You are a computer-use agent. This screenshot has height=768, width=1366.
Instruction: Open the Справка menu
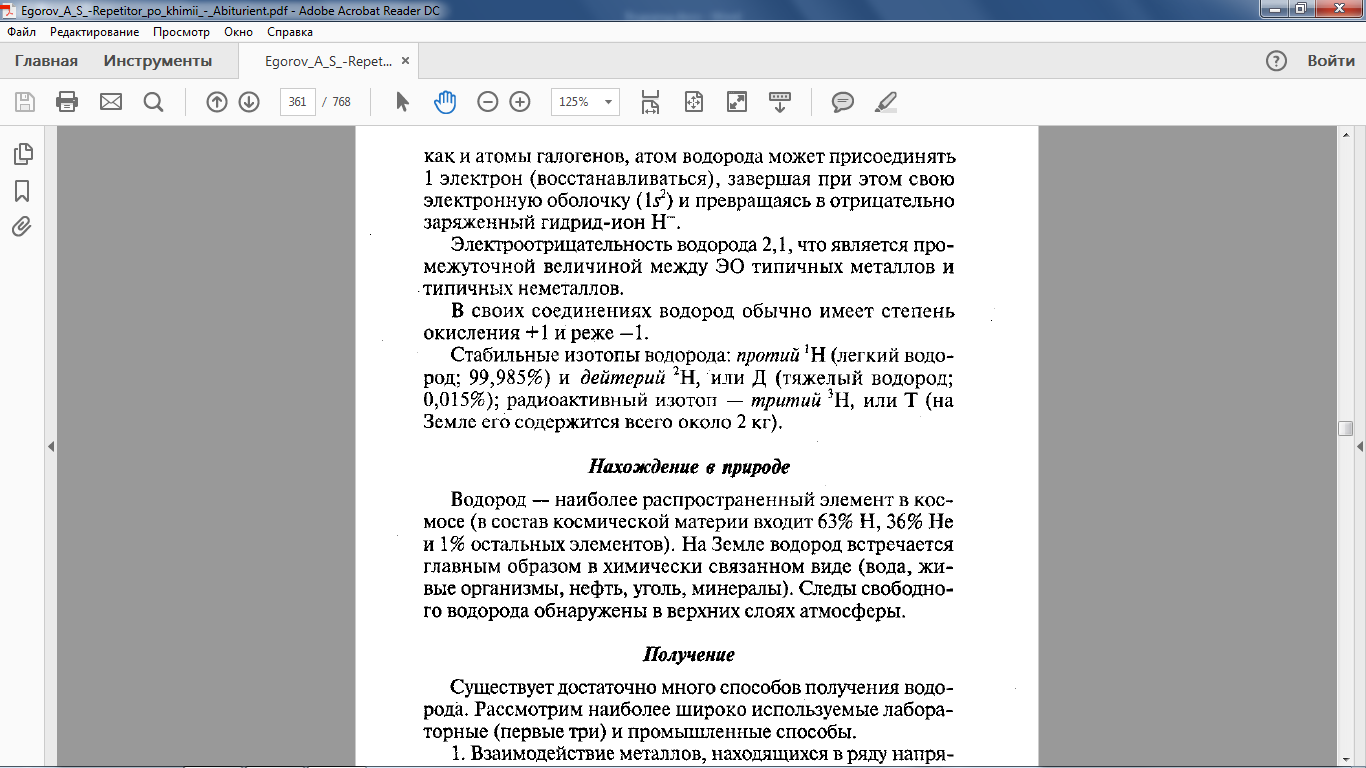290,32
